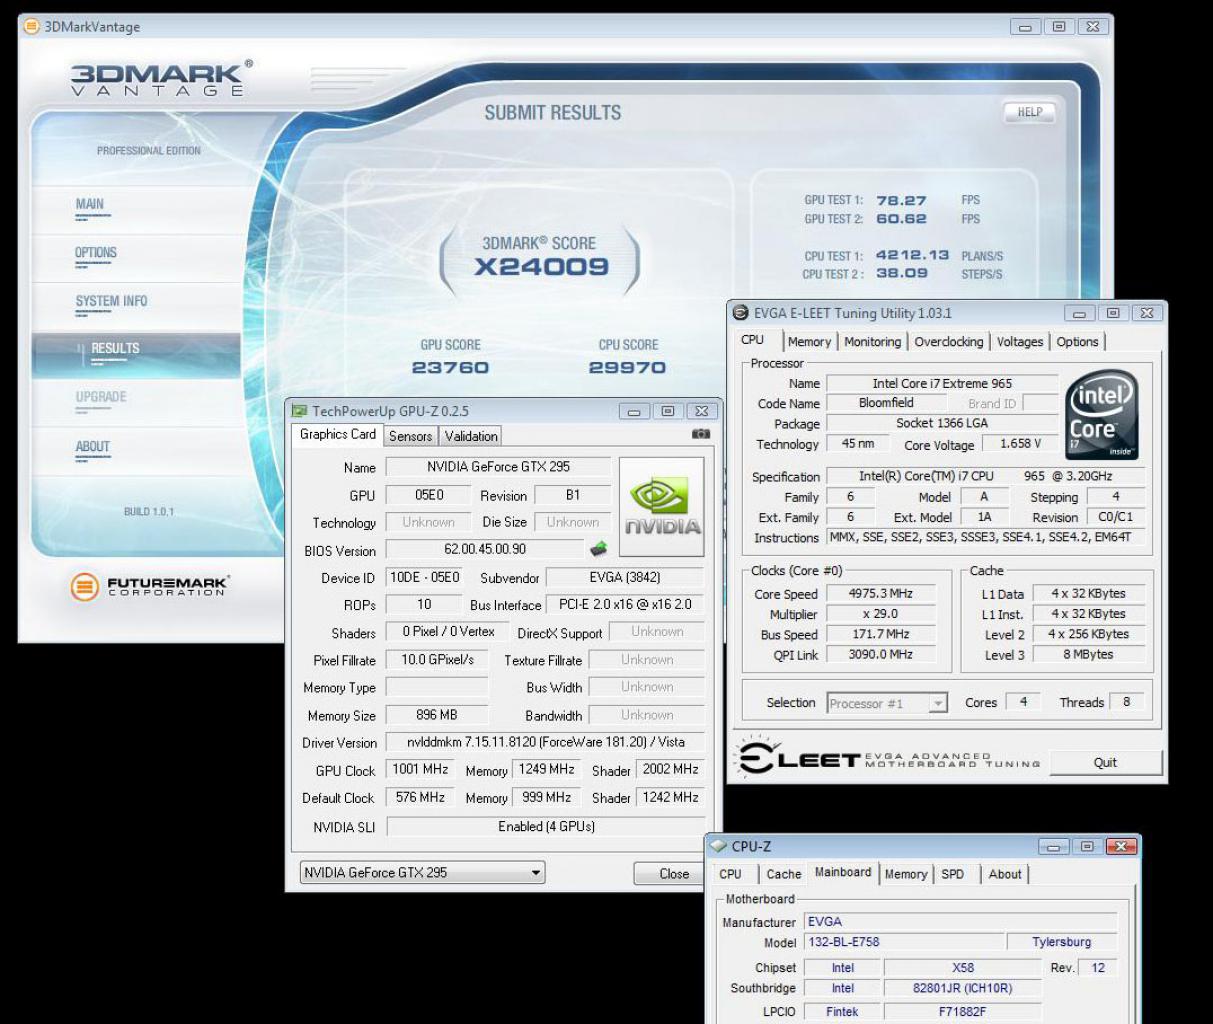Switch to Memory tab in CPU-Z
Image resolution: width=1213 pixels, height=1024 pixels.
[906, 874]
